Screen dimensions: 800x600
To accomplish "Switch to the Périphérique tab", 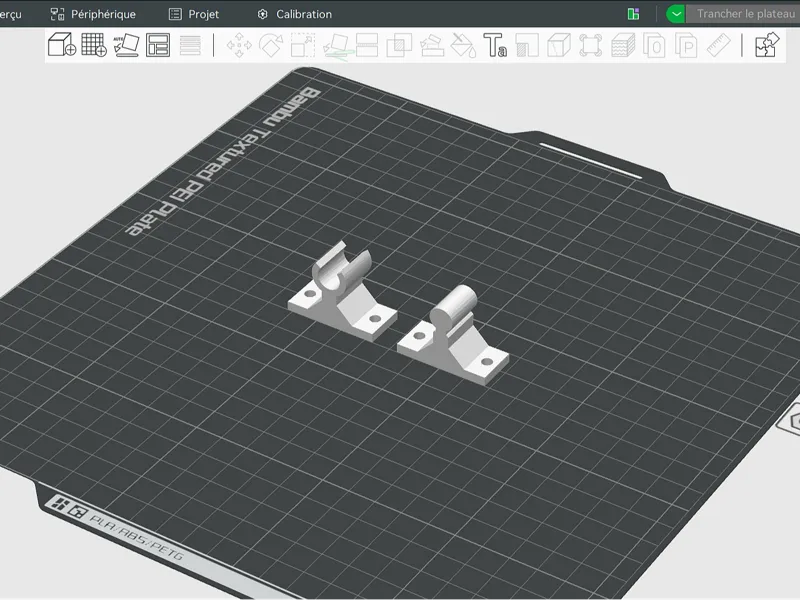I will coord(93,14).
